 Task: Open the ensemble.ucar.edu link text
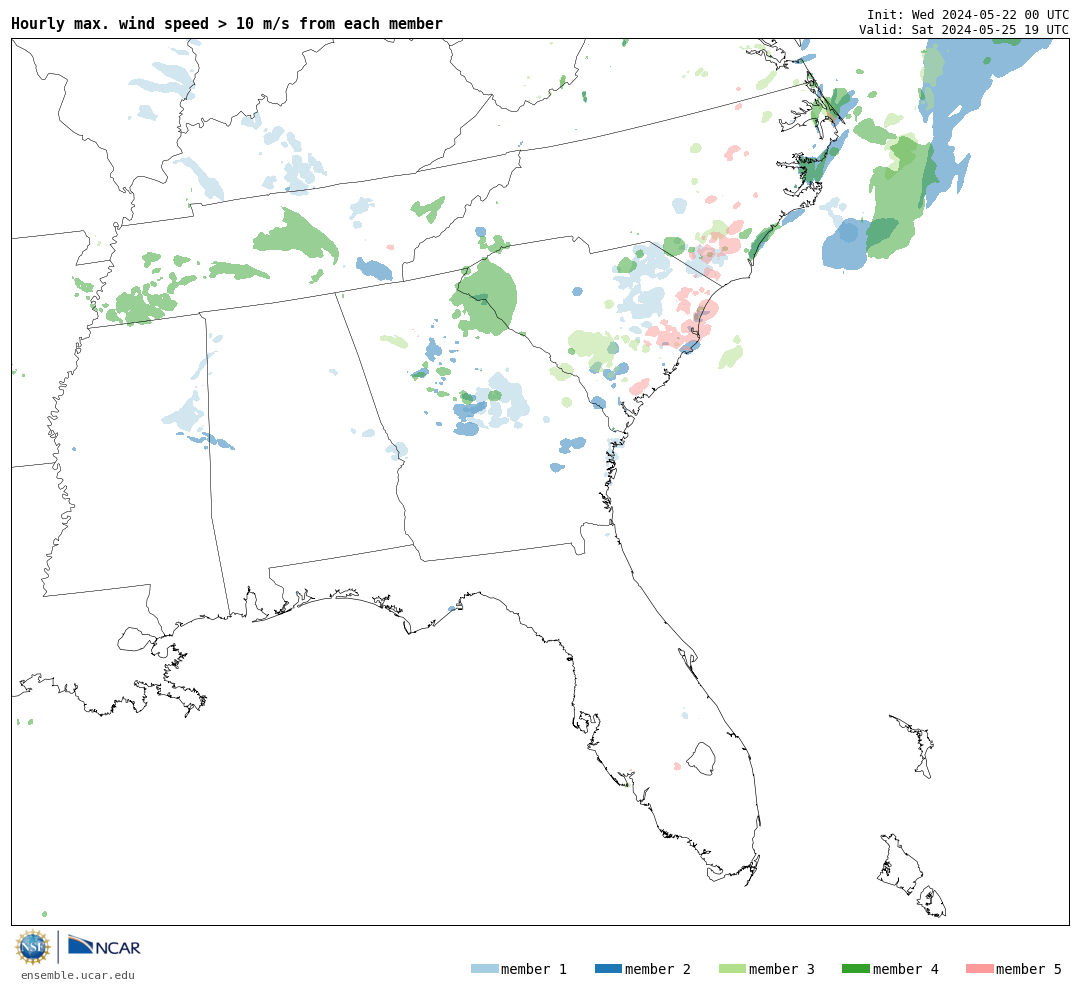click(78, 975)
